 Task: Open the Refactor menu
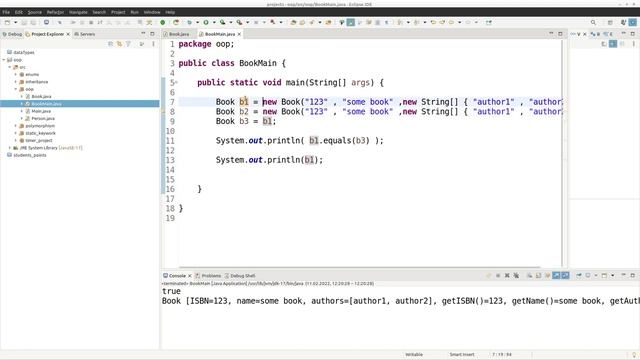[55, 12]
